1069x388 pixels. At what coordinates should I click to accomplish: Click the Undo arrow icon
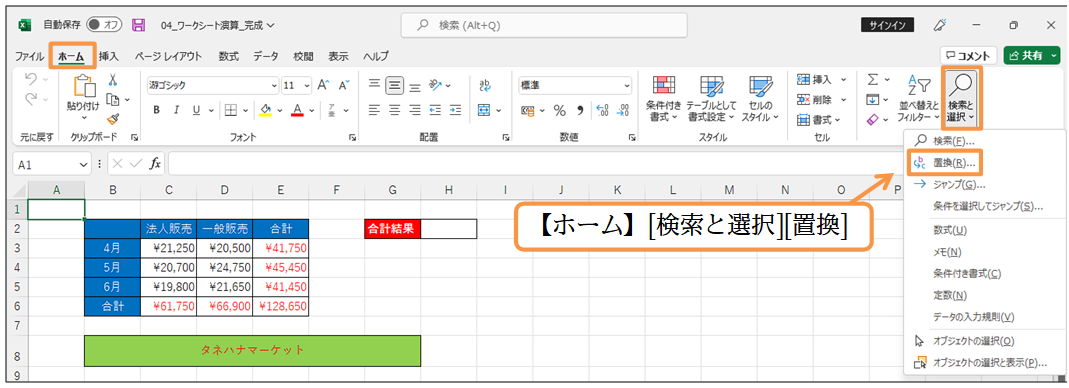(31, 80)
